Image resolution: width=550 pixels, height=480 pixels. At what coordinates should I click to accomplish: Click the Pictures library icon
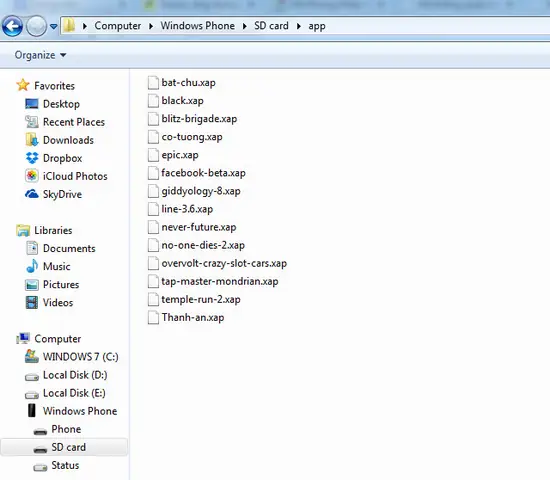[x=32, y=285]
